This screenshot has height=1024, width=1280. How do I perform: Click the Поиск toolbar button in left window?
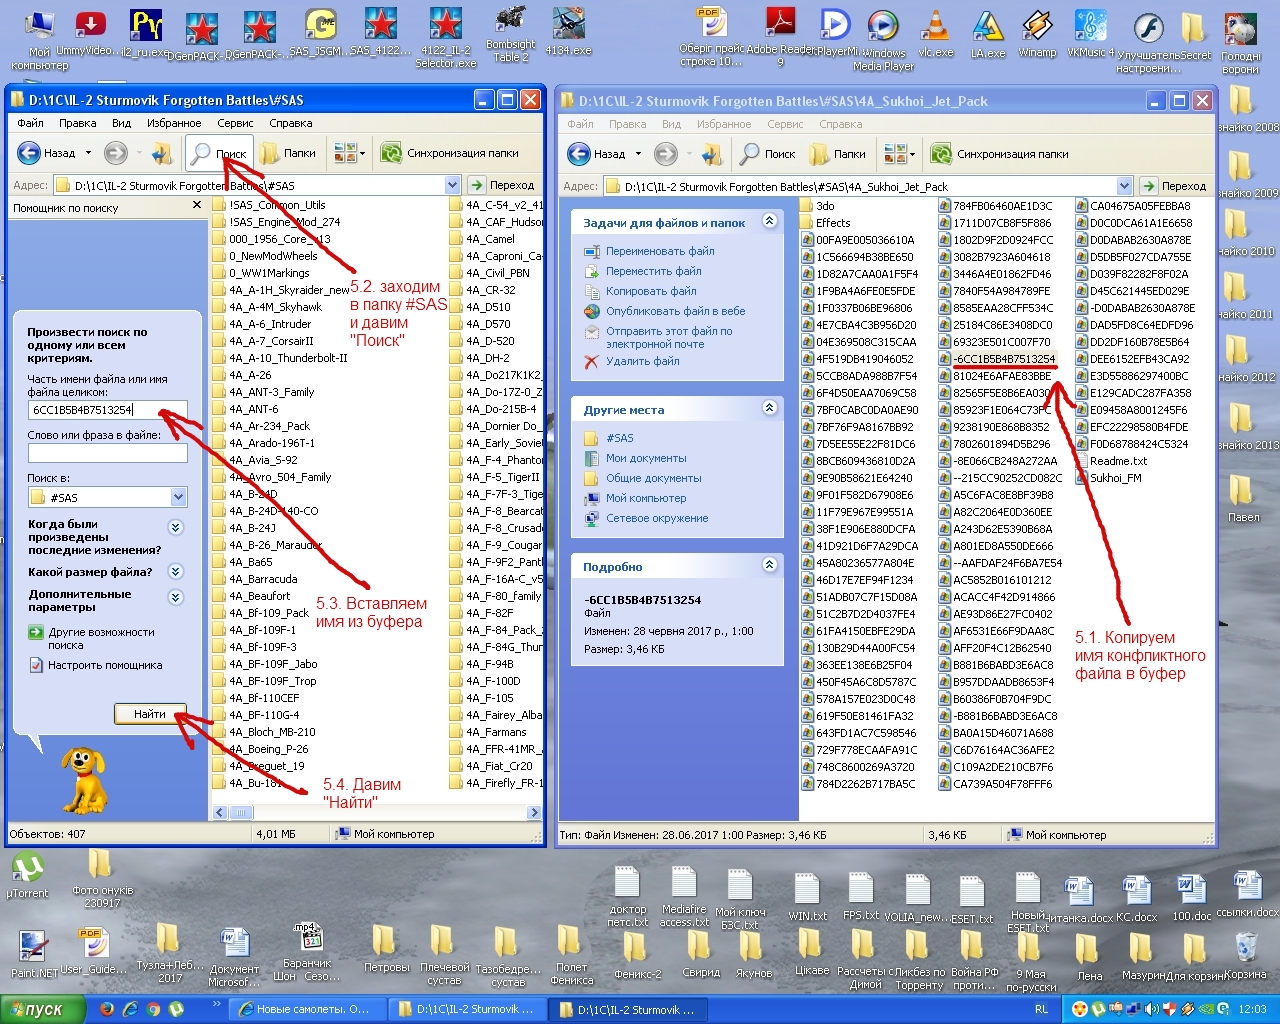pyautogui.click(x=219, y=154)
